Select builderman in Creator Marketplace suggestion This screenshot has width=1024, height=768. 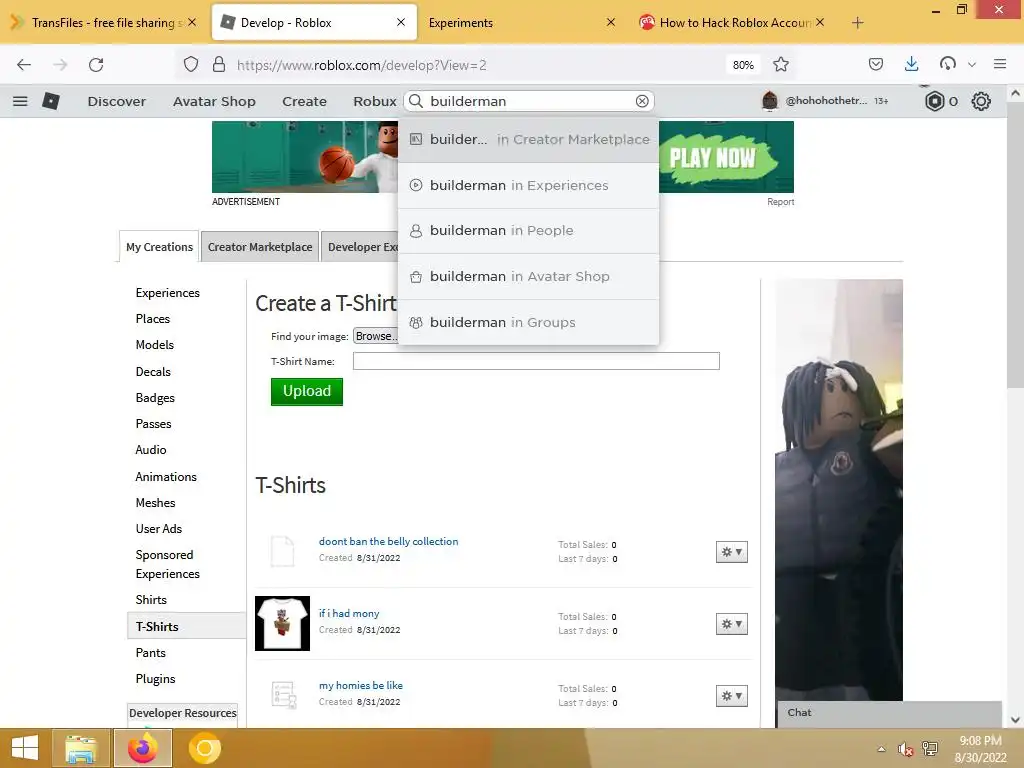click(528, 140)
